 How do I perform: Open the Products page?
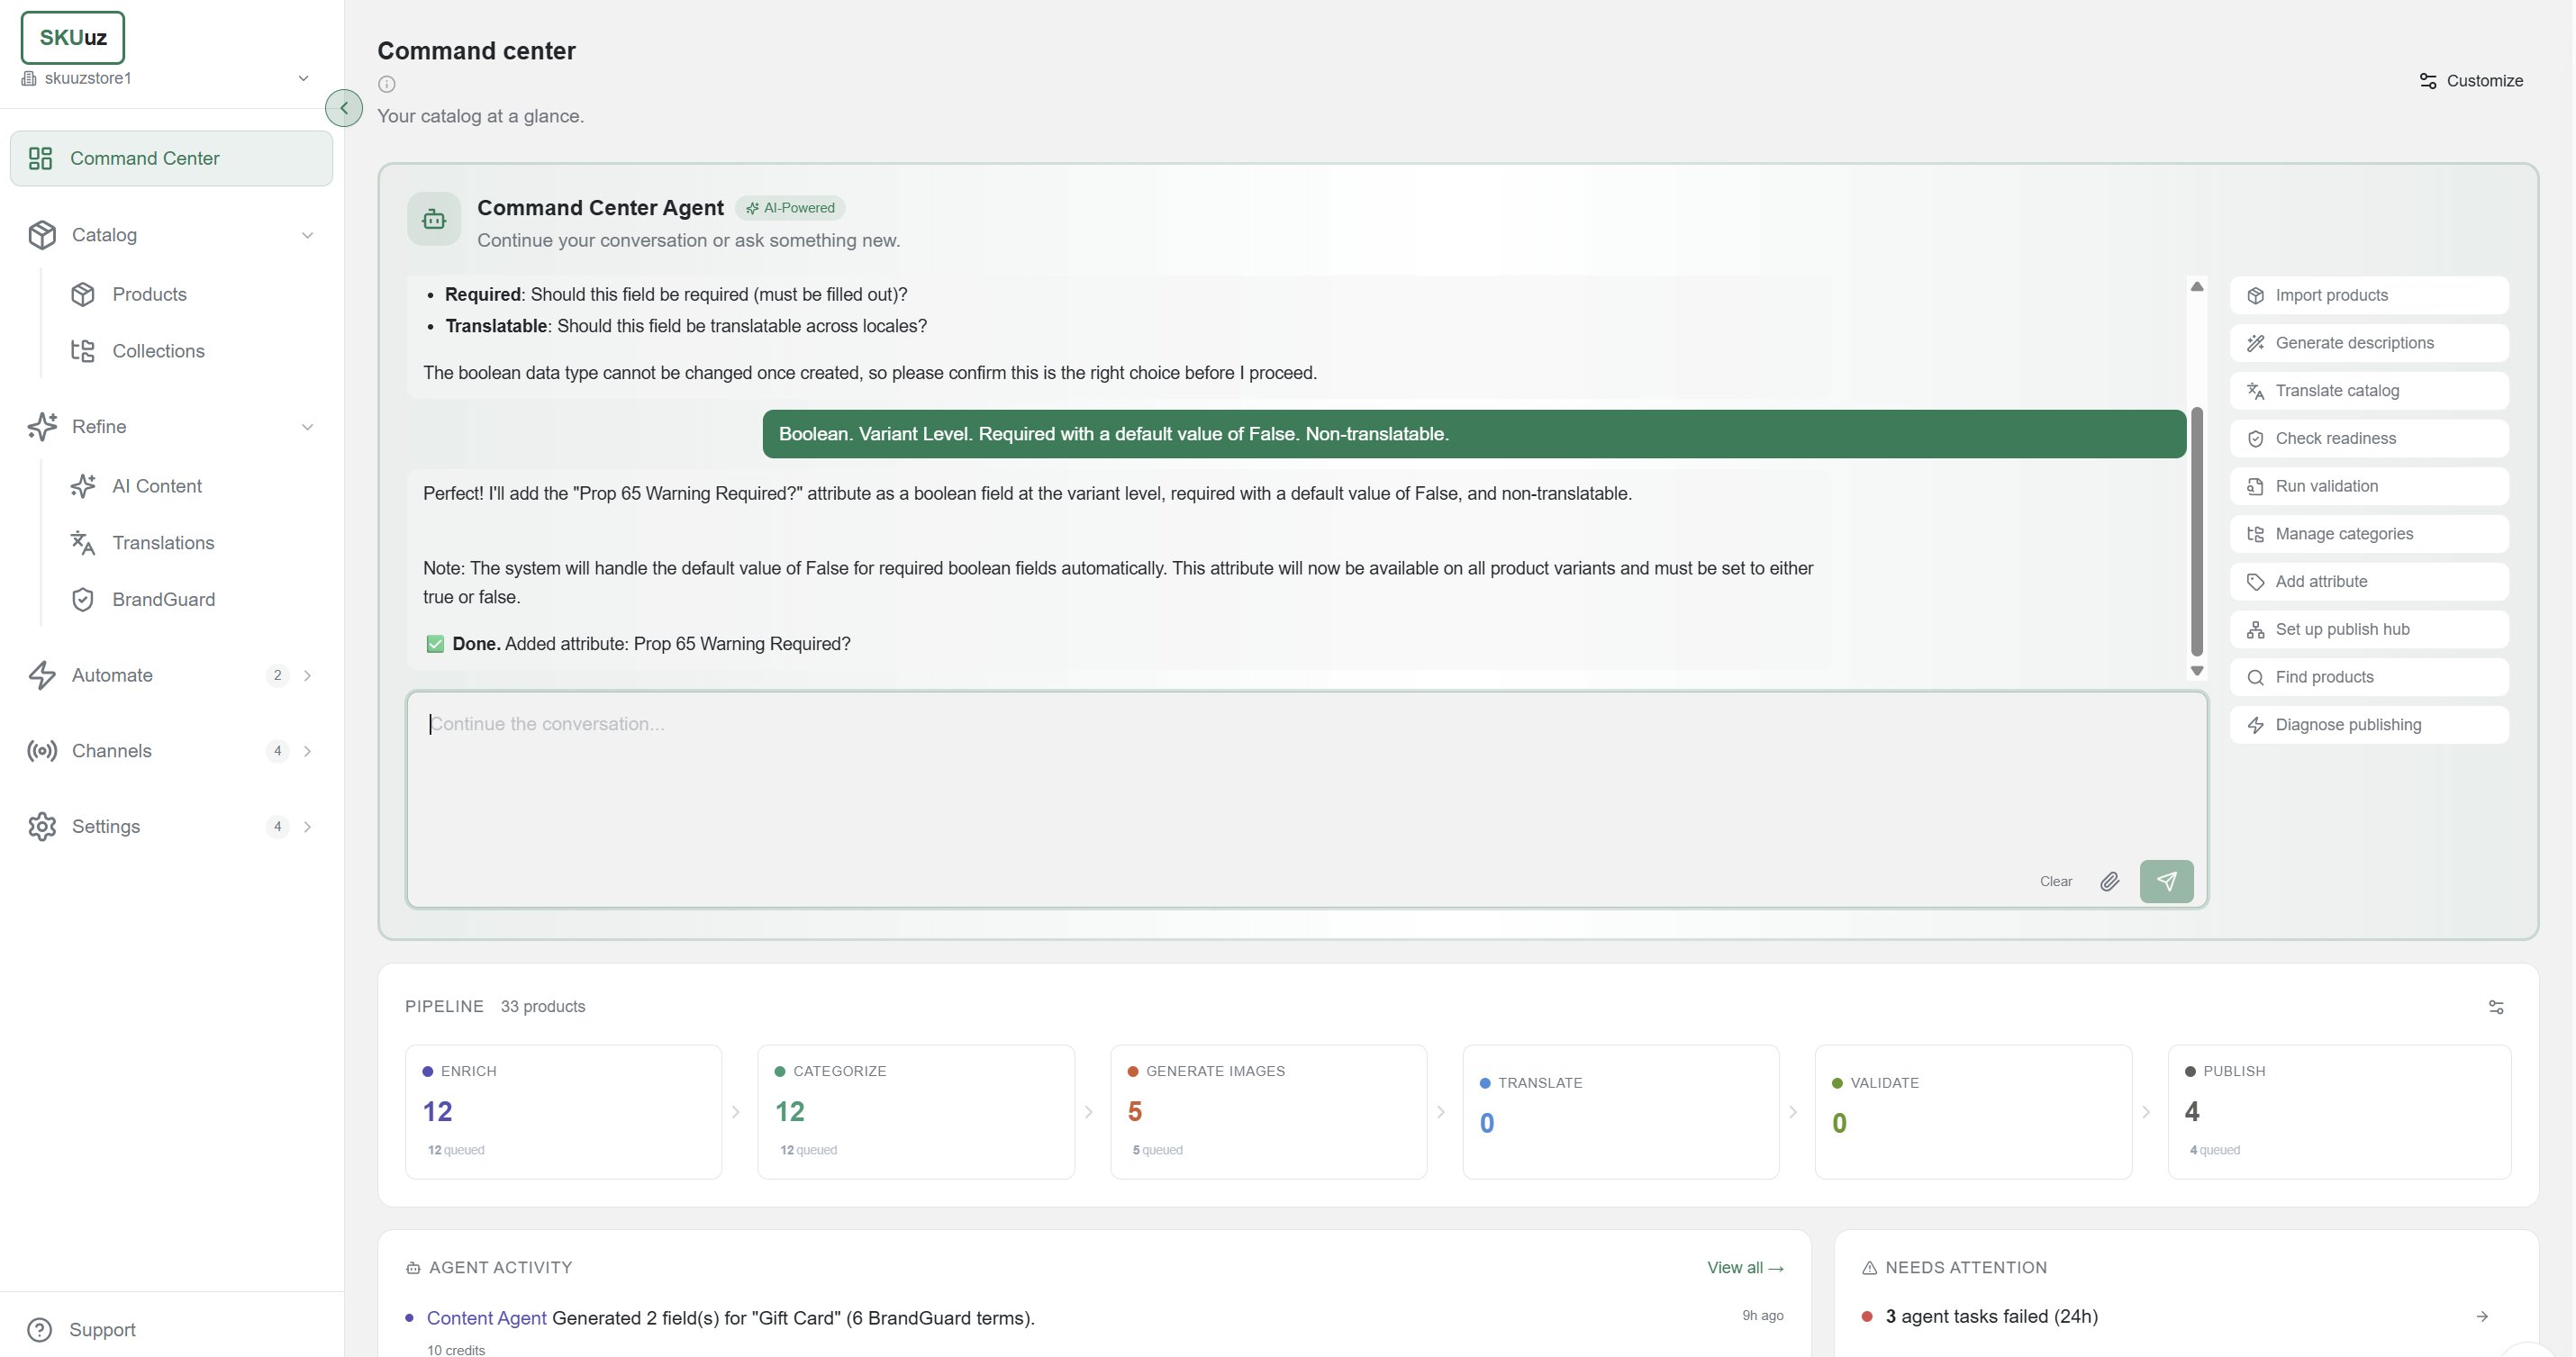[149, 294]
